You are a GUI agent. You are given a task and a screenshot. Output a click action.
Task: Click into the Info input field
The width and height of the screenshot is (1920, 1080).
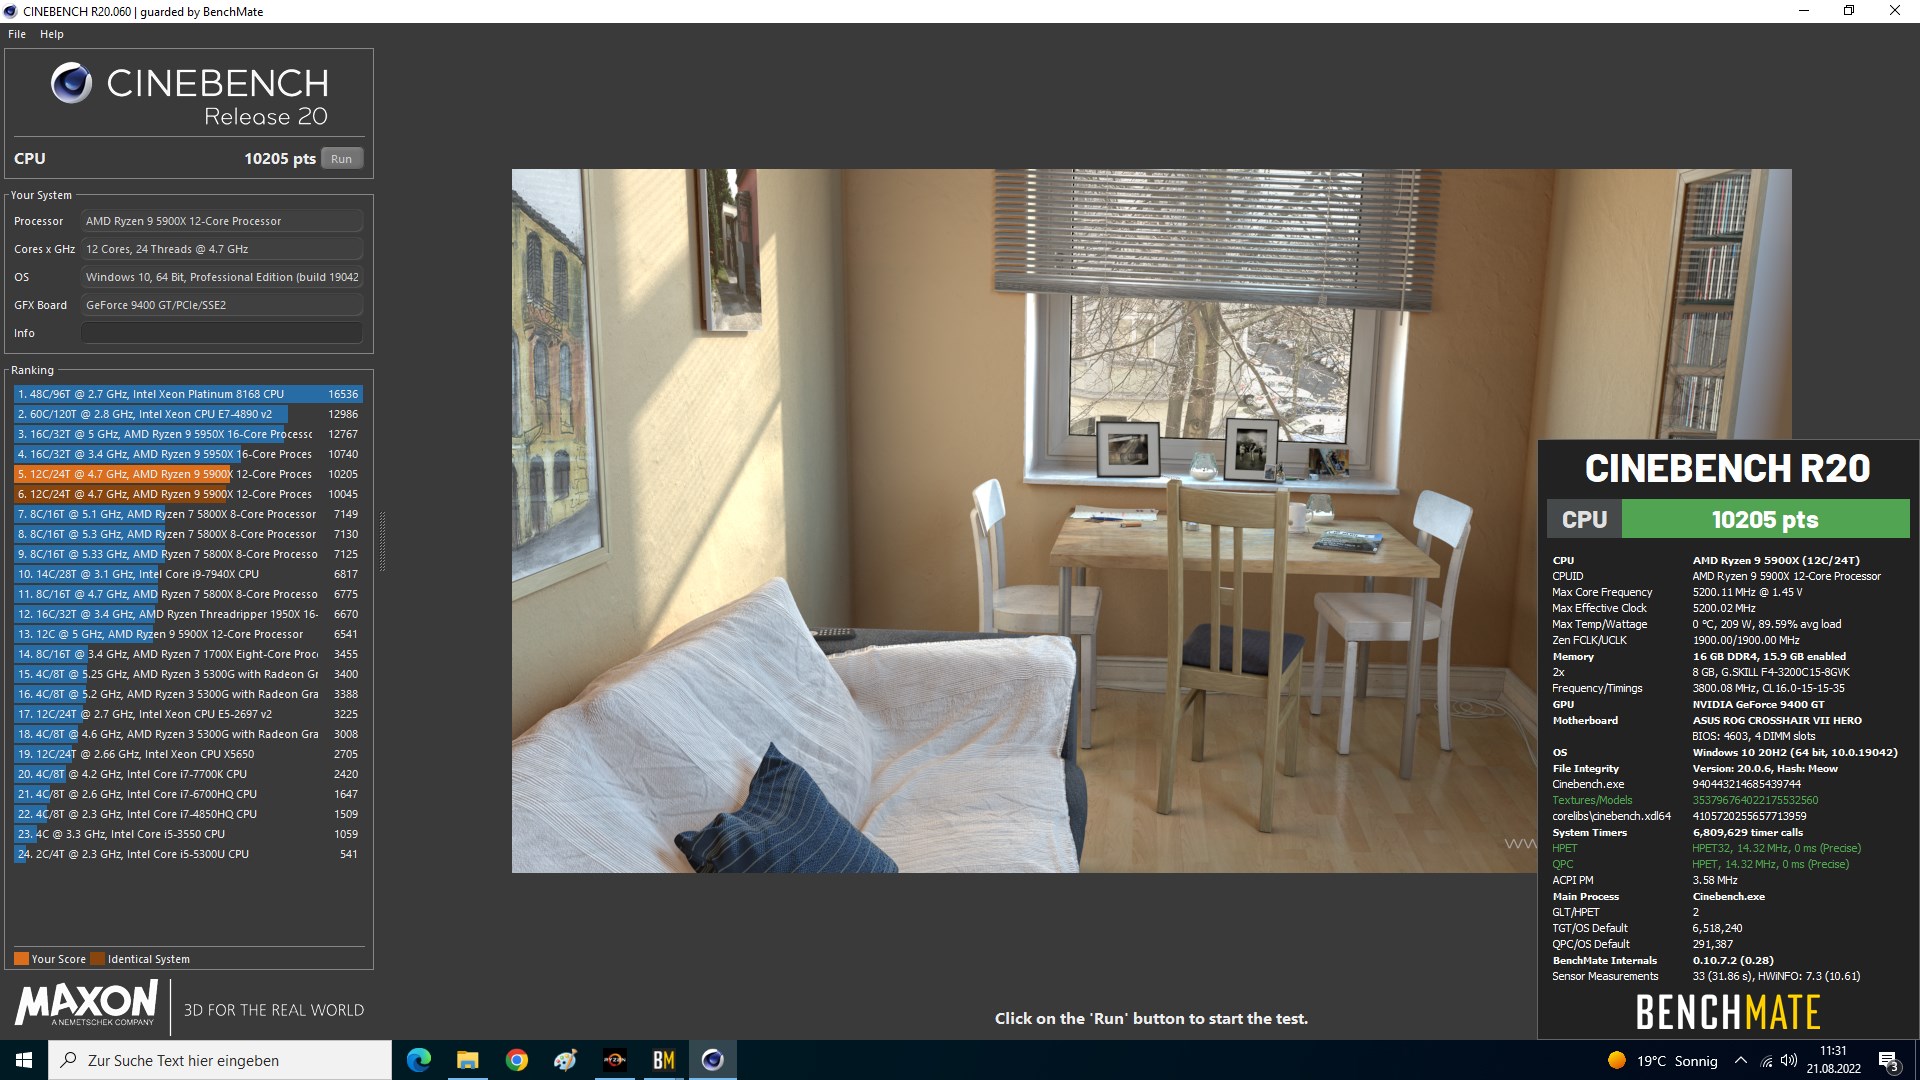pyautogui.click(x=222, y=333)
